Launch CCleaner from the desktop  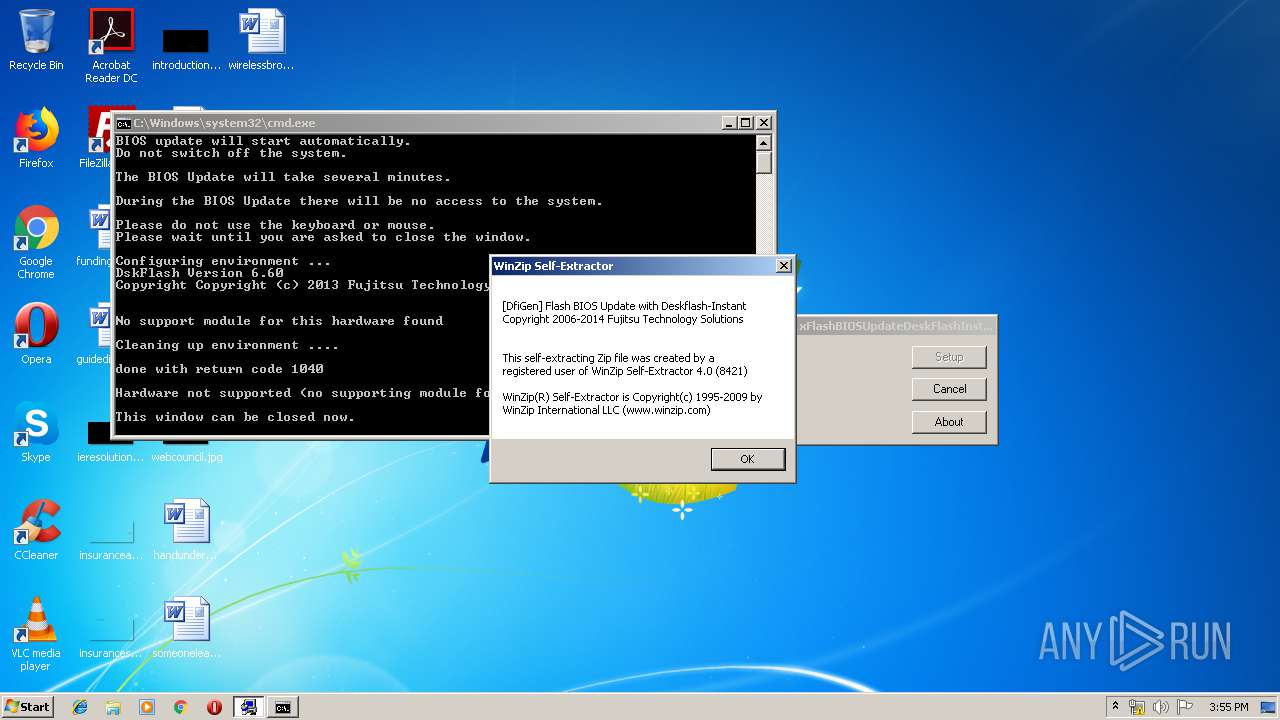(x=36, y=530)
